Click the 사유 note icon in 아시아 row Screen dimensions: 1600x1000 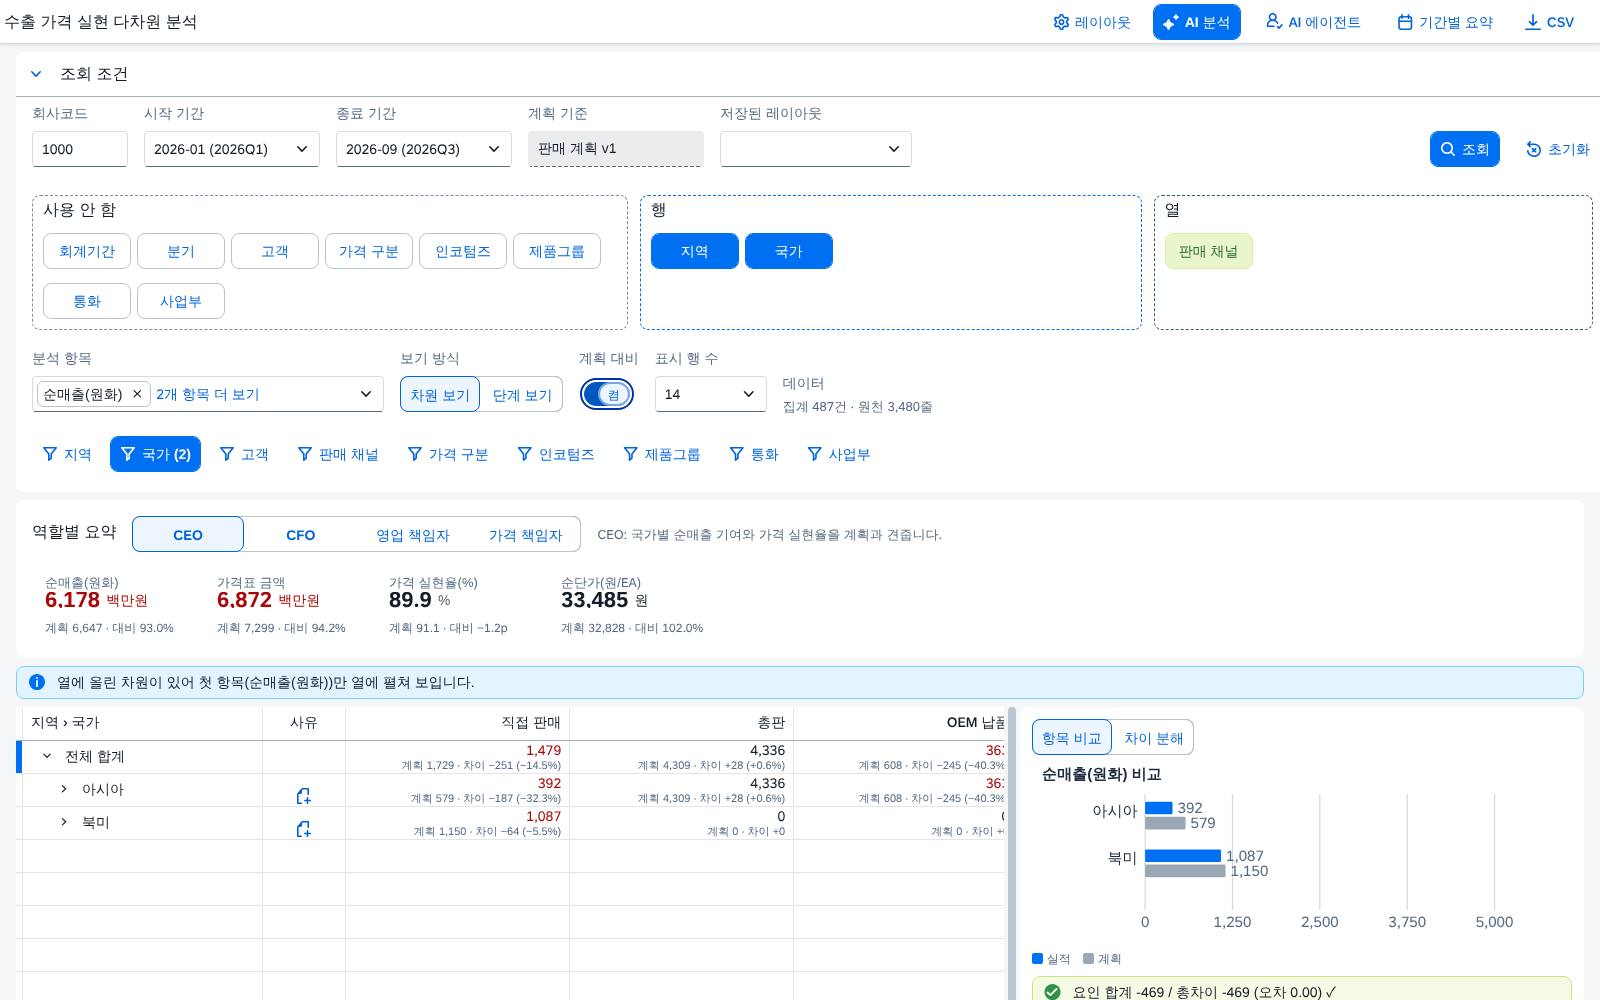304,796
